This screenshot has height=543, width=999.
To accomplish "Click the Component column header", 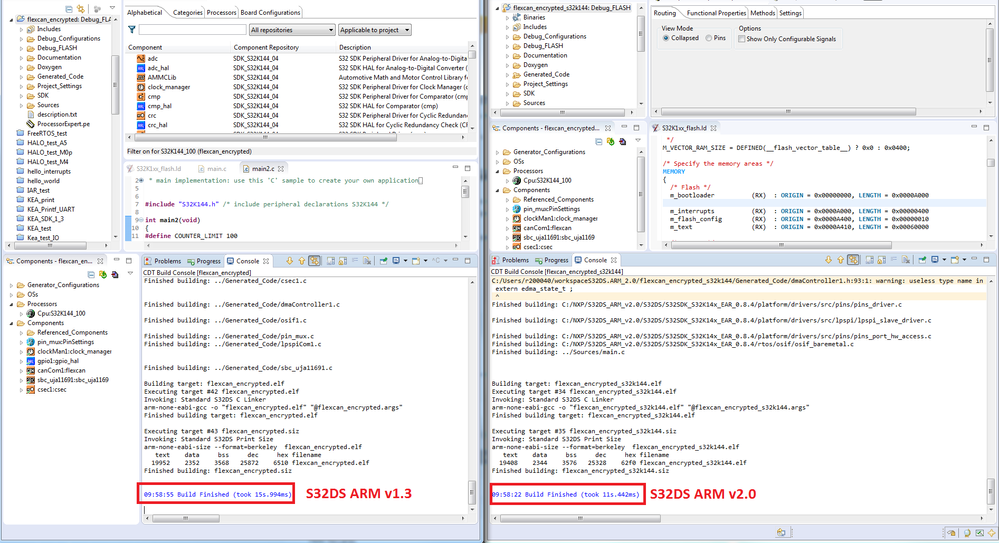I will (145, 47).
